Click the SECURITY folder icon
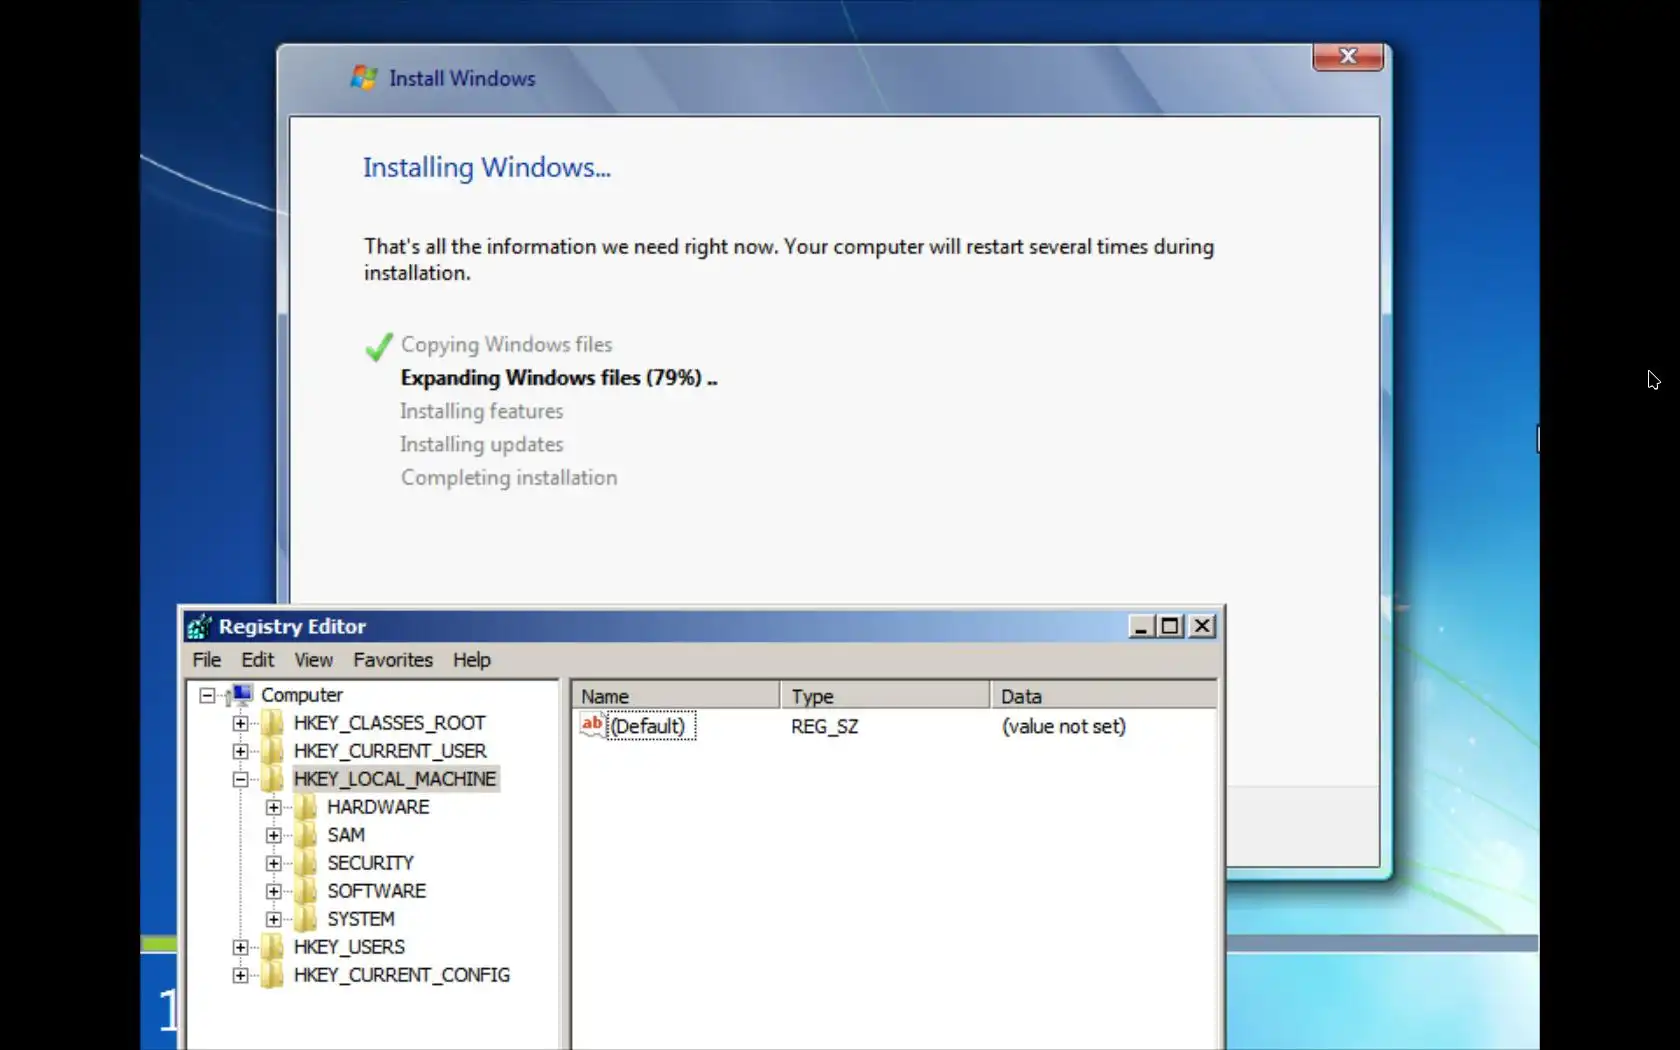The height and width of the screenshot is (1050, 1680). point(305,862)
